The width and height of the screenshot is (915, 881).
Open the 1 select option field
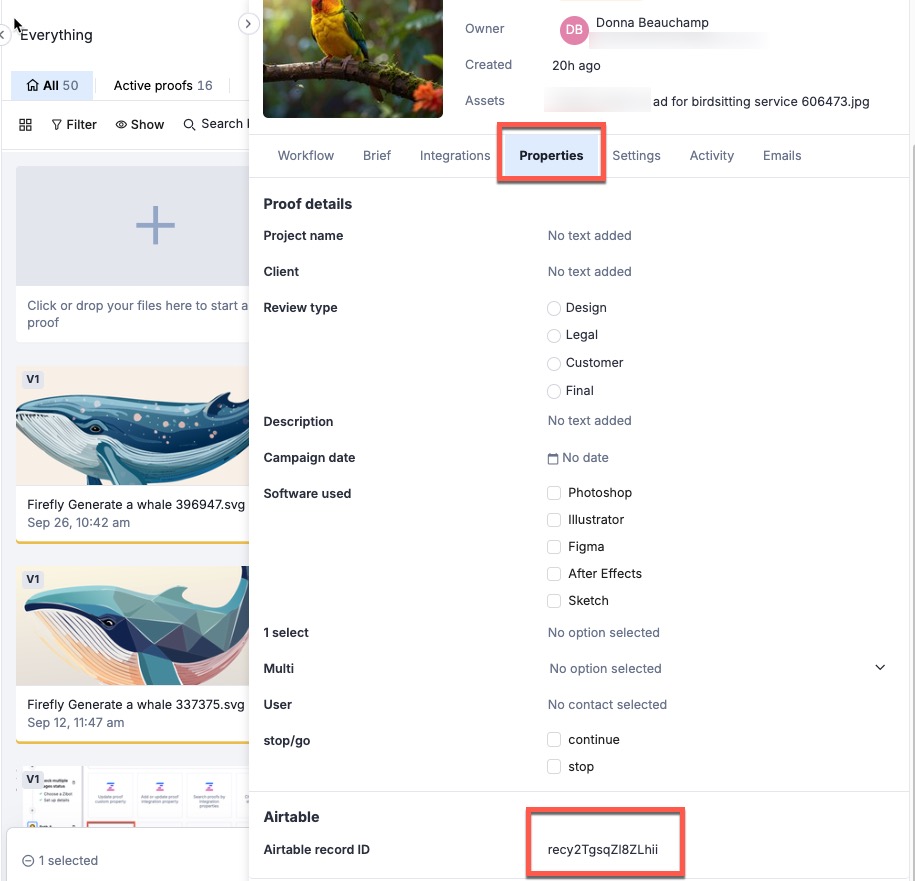(x=604, y=633)
